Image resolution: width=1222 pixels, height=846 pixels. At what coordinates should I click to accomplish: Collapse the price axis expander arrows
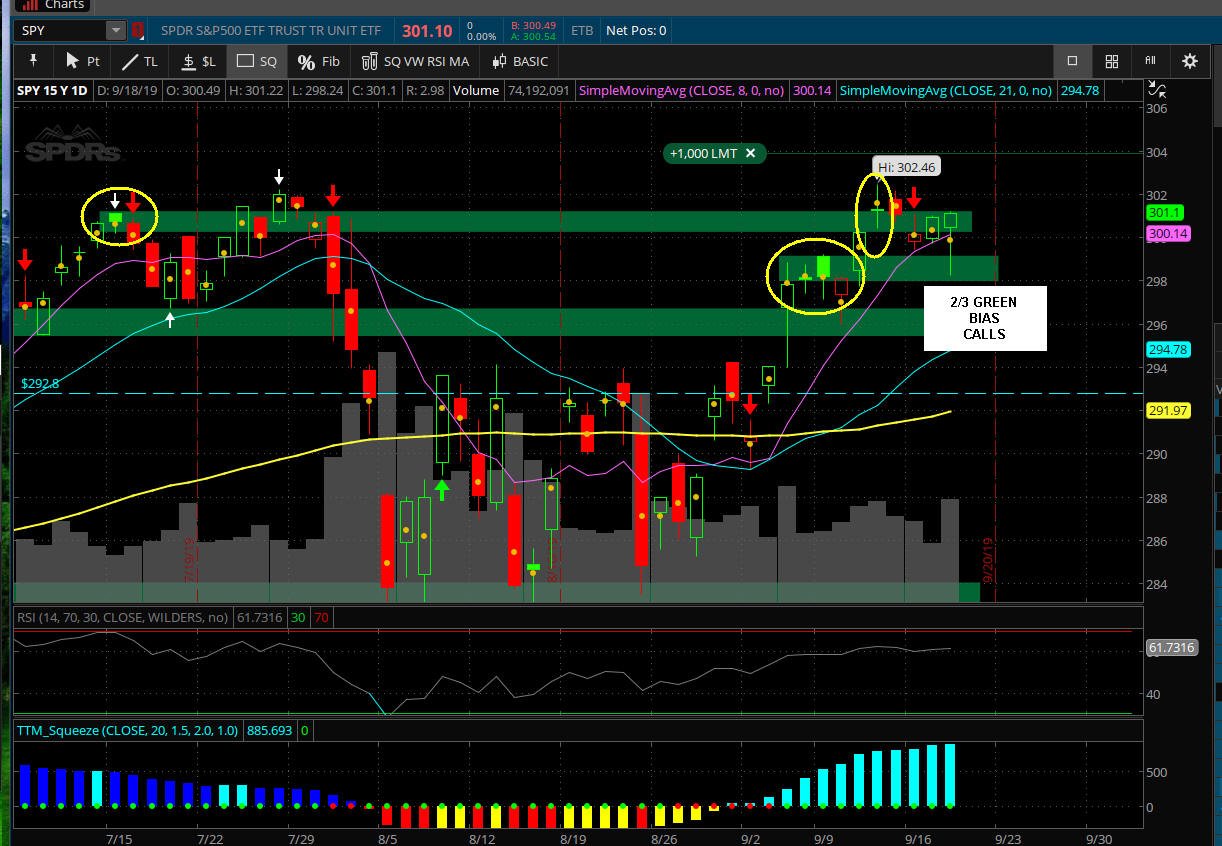click(x=1153, y=88)
